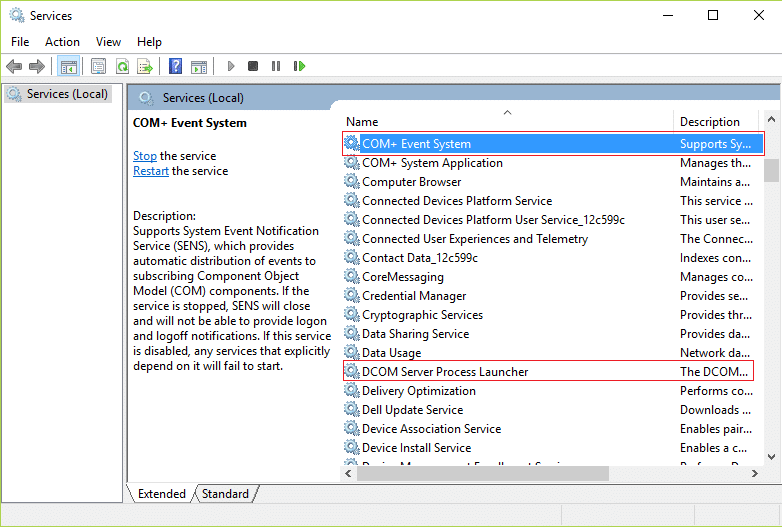Open the View menu
The height and width of the screenshot is (527, 782).
(x=108, y=42)
